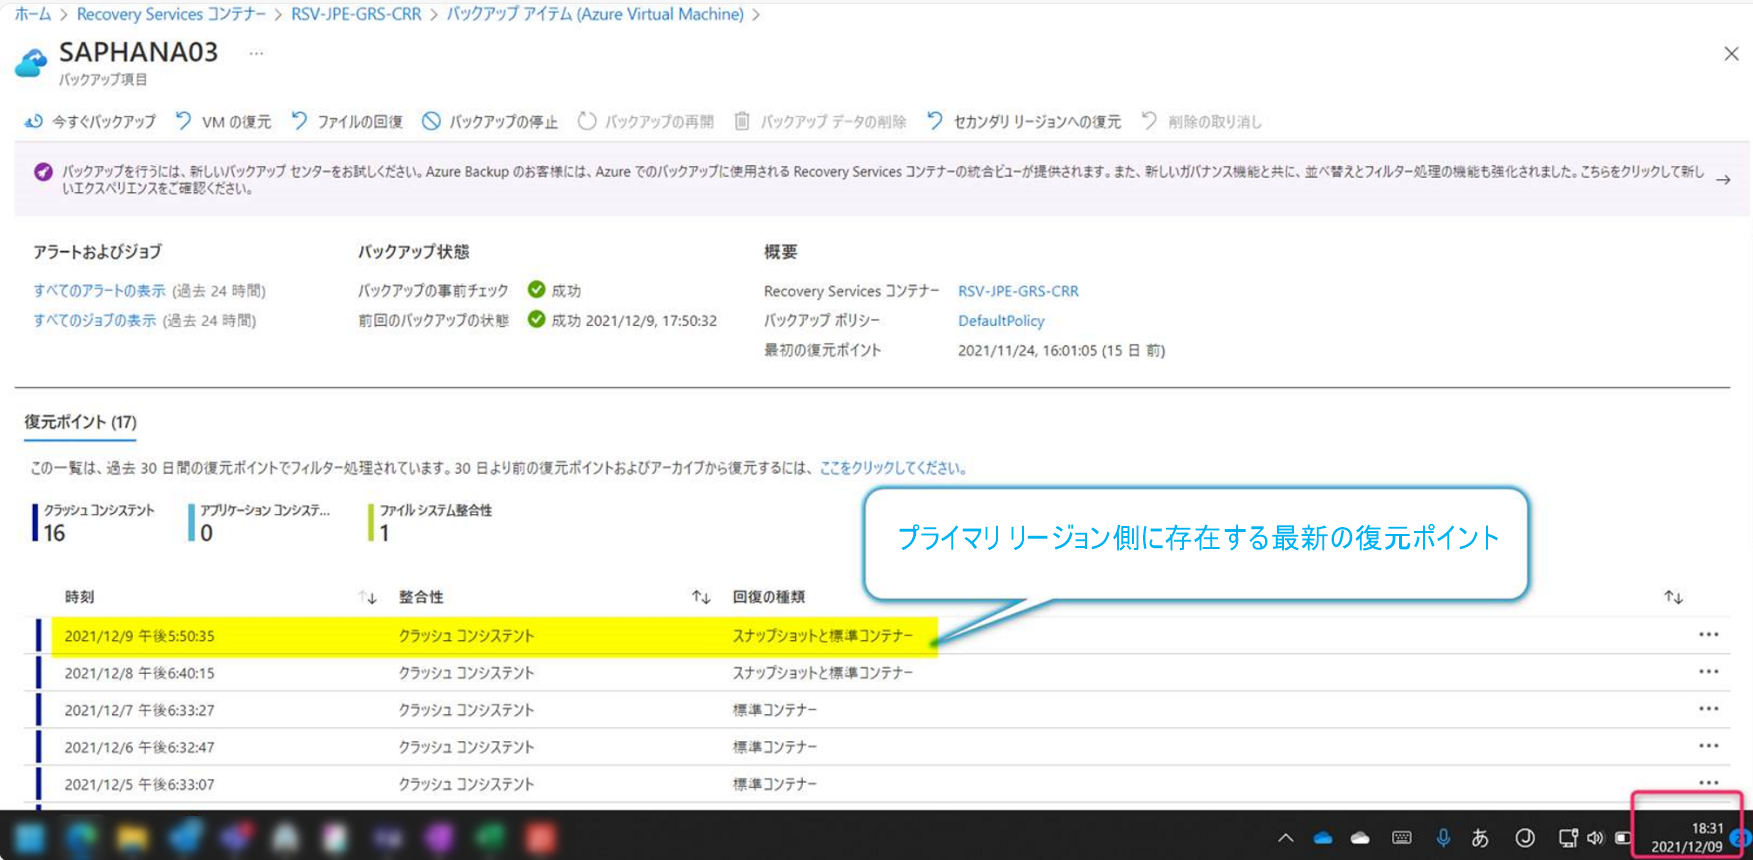This screenshot has height=860, width=1753.
Task: Click the purple rocket icon in banner
Action: tap(43, 172)
